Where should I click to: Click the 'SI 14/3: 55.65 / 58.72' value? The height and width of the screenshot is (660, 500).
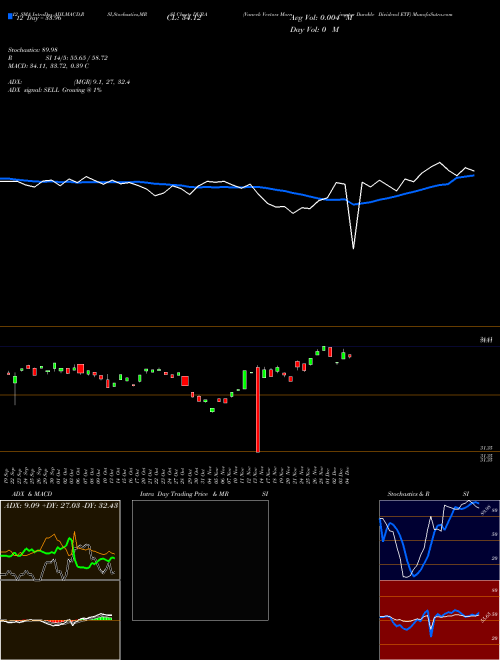click(x=77, y=58)
